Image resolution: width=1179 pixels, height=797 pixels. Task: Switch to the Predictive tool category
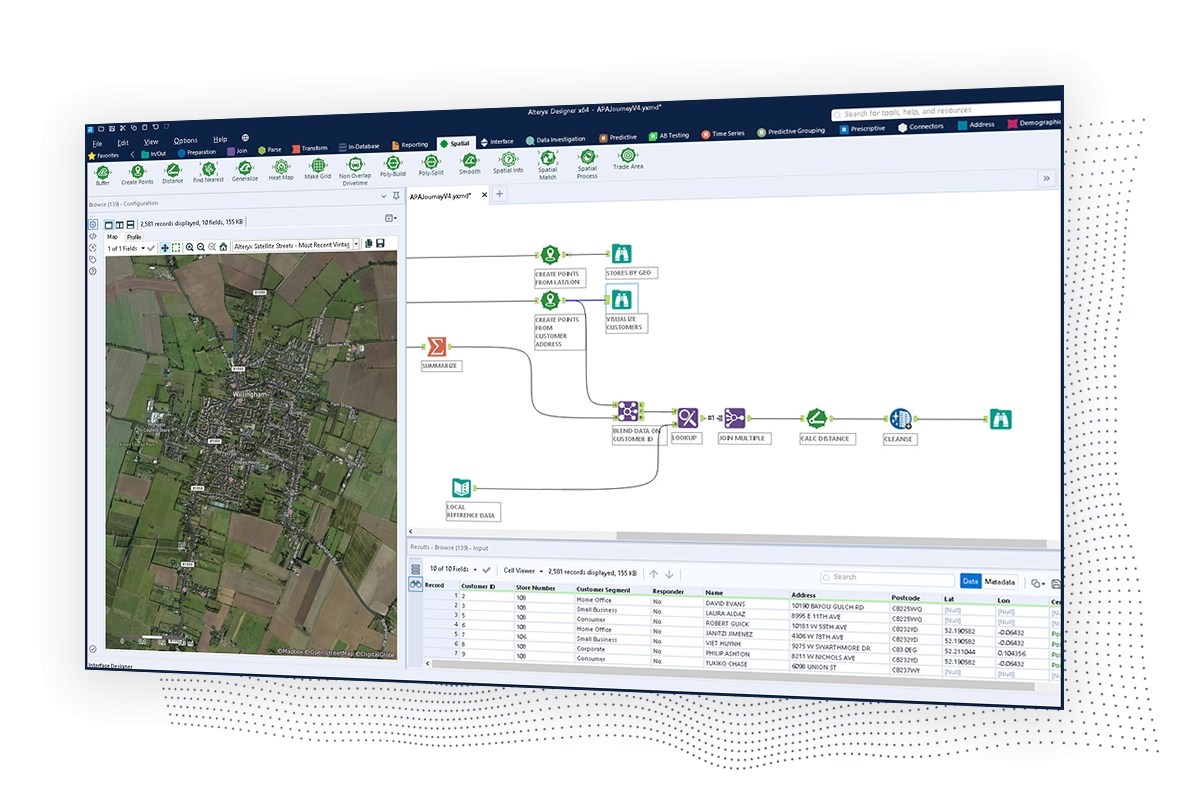(618, 137)
